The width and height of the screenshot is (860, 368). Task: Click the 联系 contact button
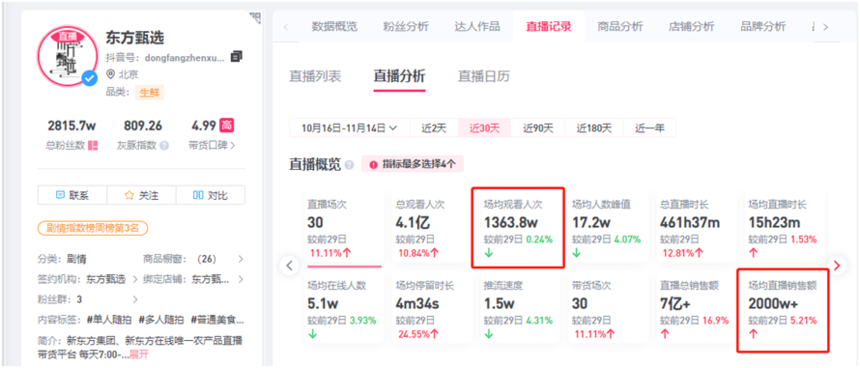pyautogui.click(x=72, y=195)
